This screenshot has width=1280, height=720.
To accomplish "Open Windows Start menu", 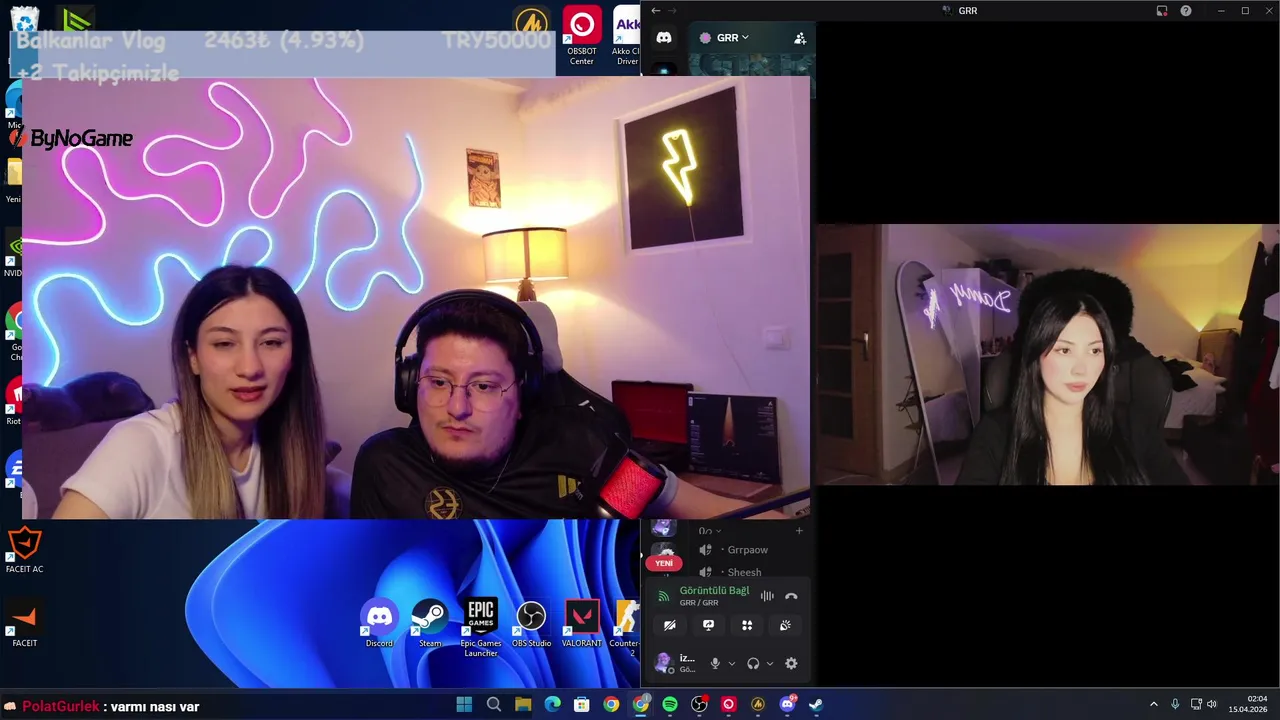I will click(464, 704).
